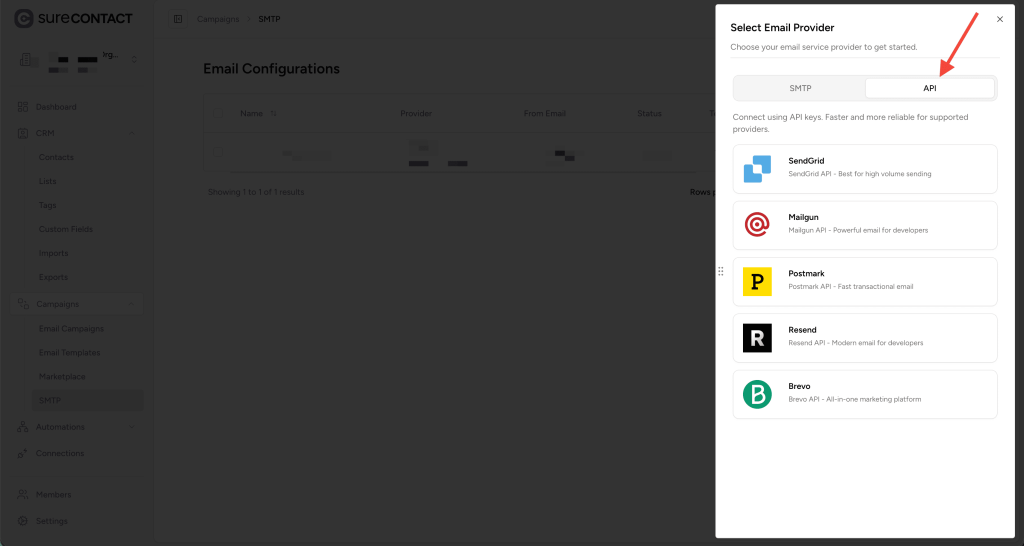Click the Postmark logo icon
This screenshot has height=546, width=1024.
pyautogui.click(x=757, y=282)
